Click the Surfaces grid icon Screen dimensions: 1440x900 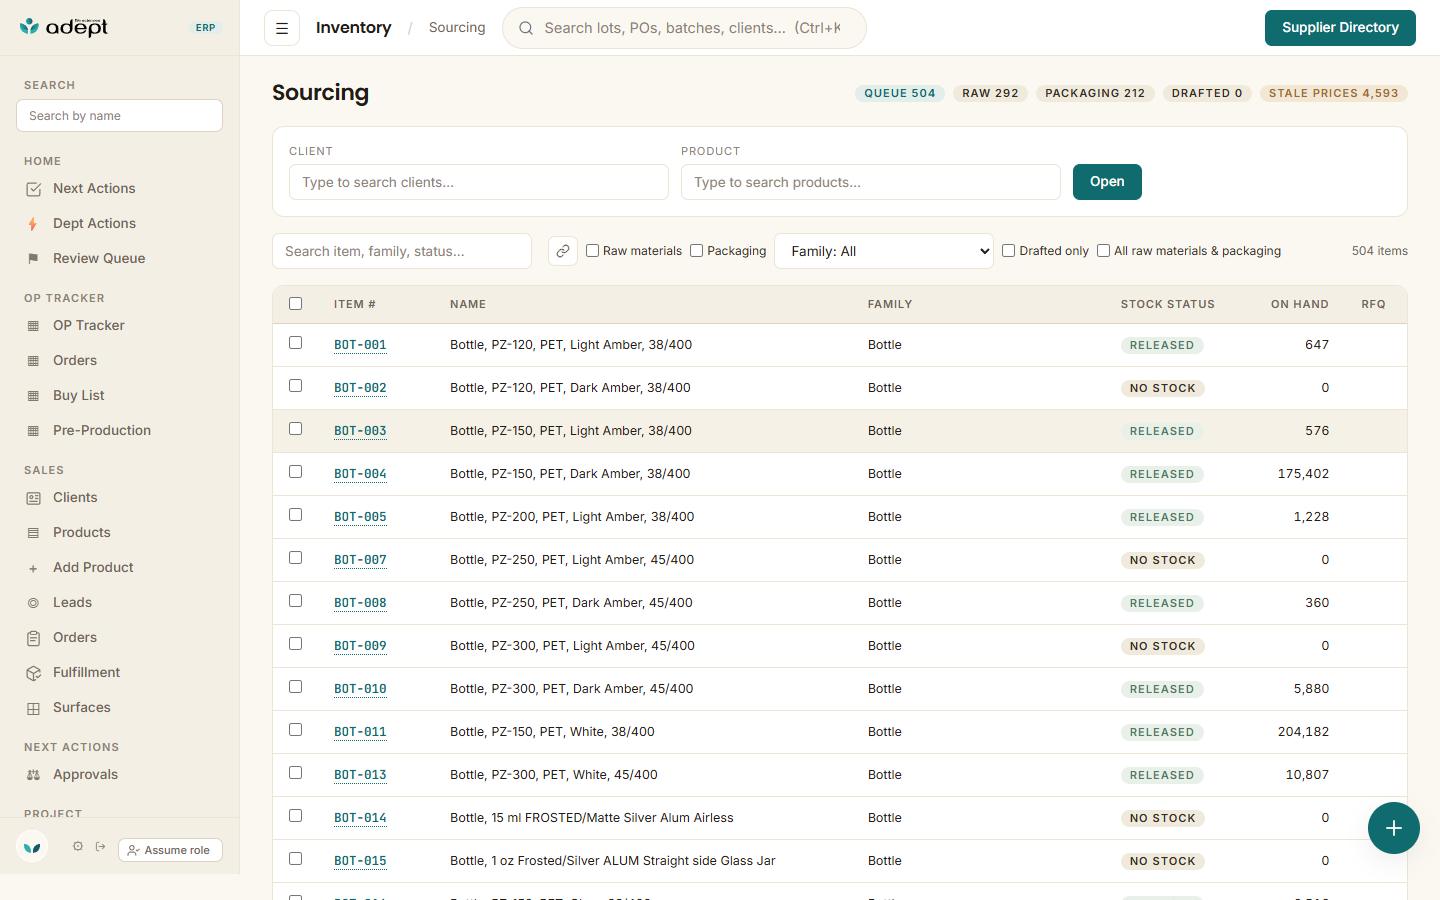[33, 708]
